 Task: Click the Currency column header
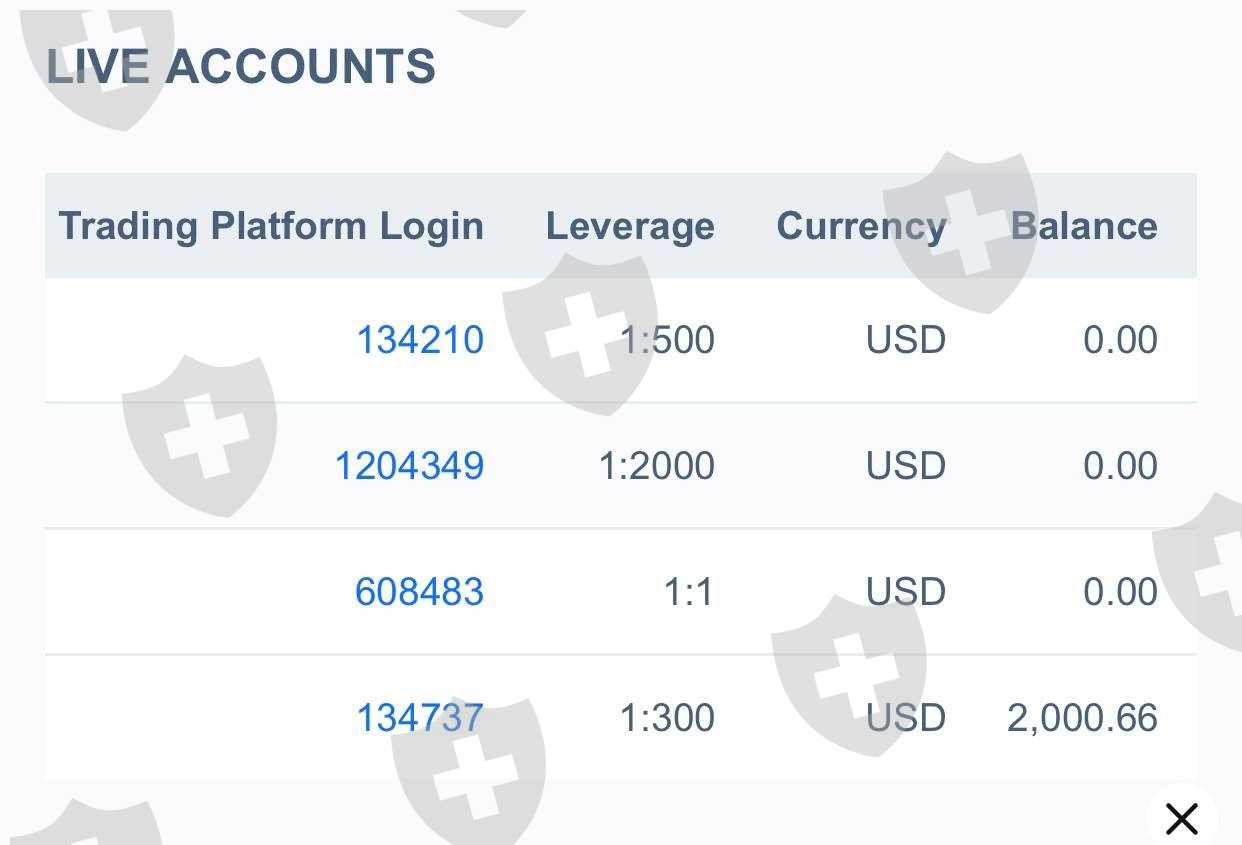(861, 227)
